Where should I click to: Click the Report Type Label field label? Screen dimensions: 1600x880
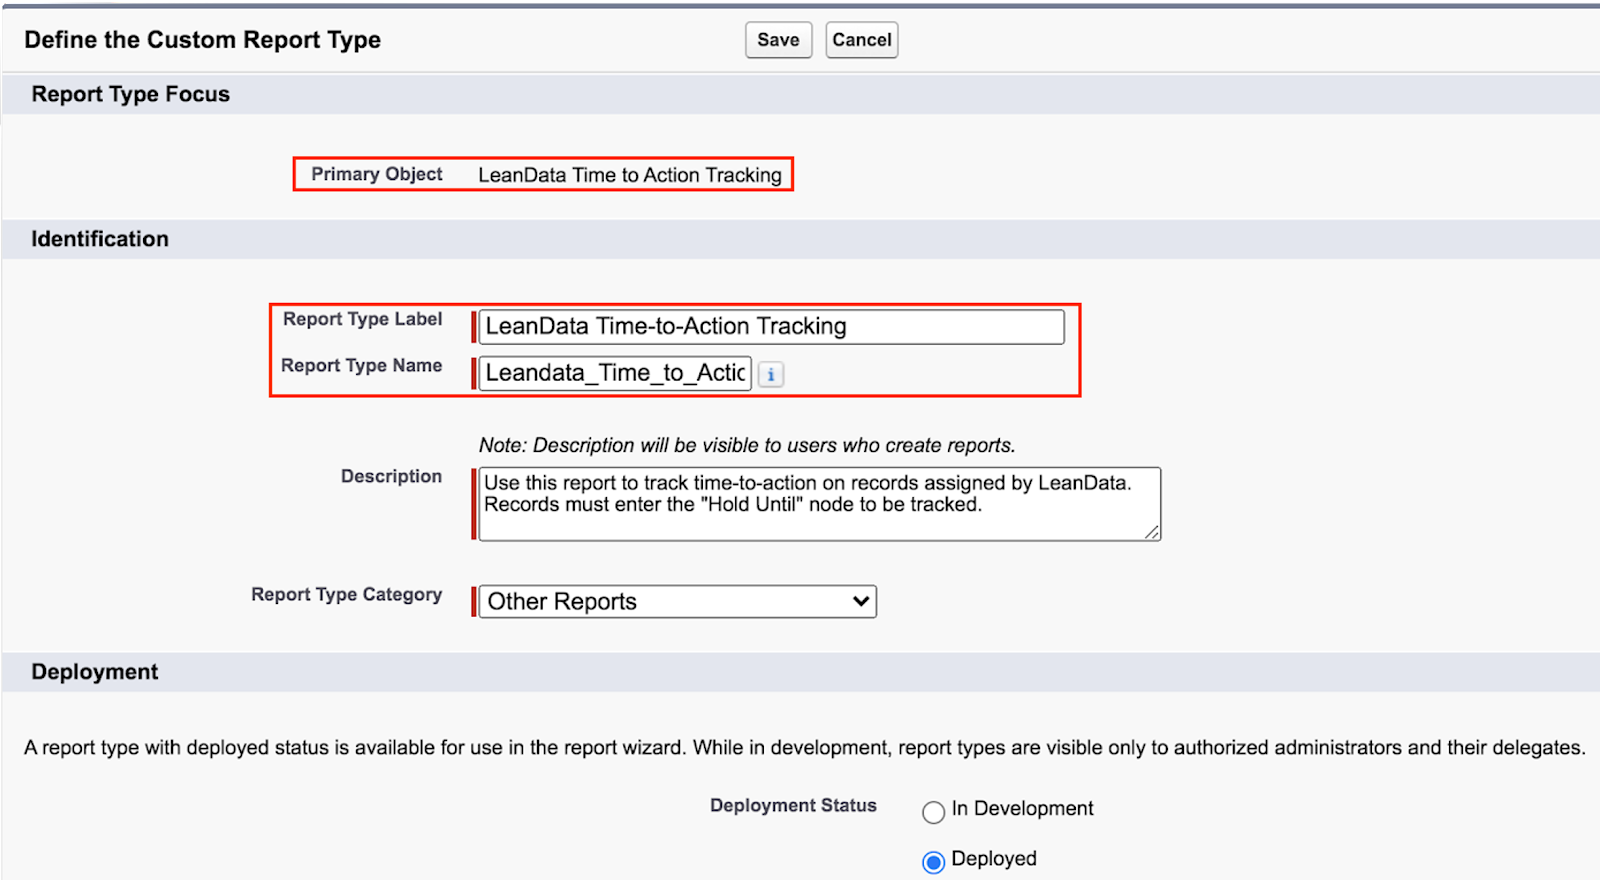click(x=362, y=319)
